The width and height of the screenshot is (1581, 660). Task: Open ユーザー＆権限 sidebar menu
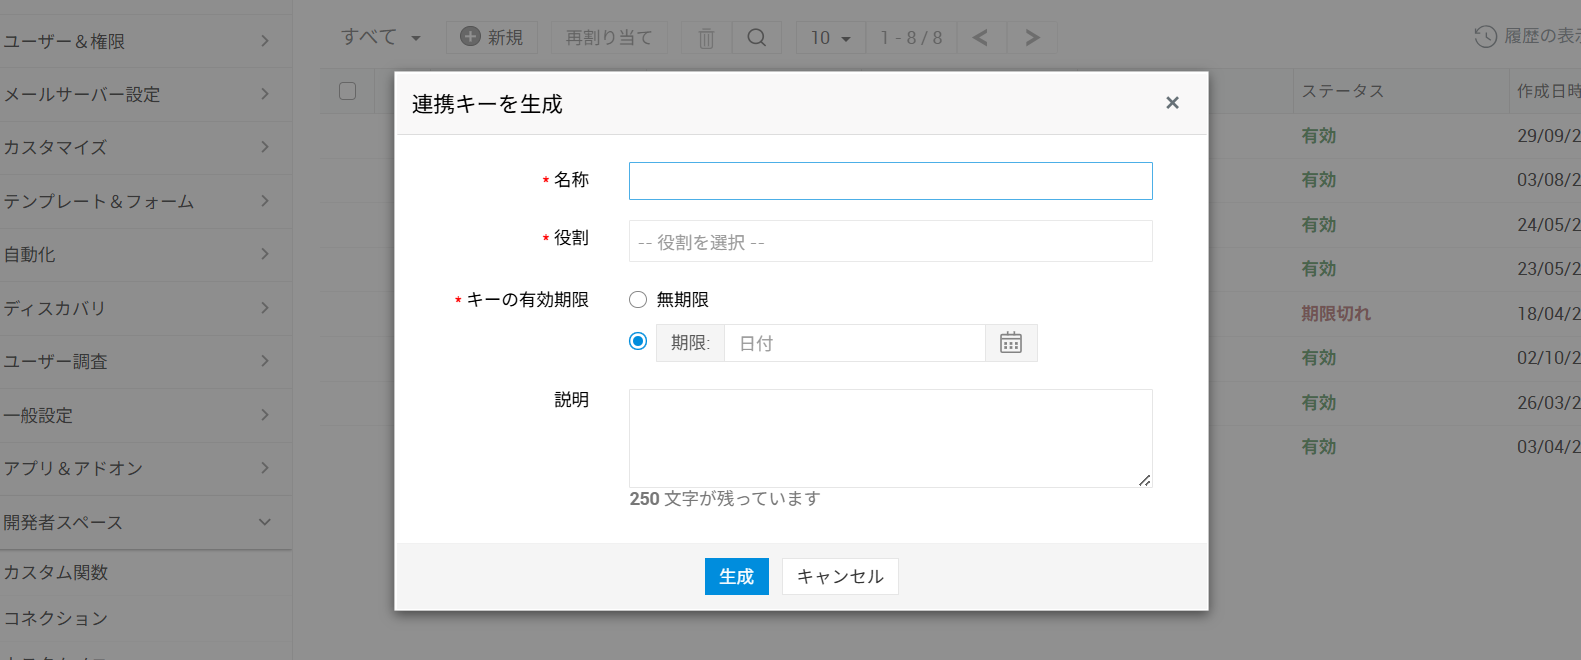[x=137, y=41]
